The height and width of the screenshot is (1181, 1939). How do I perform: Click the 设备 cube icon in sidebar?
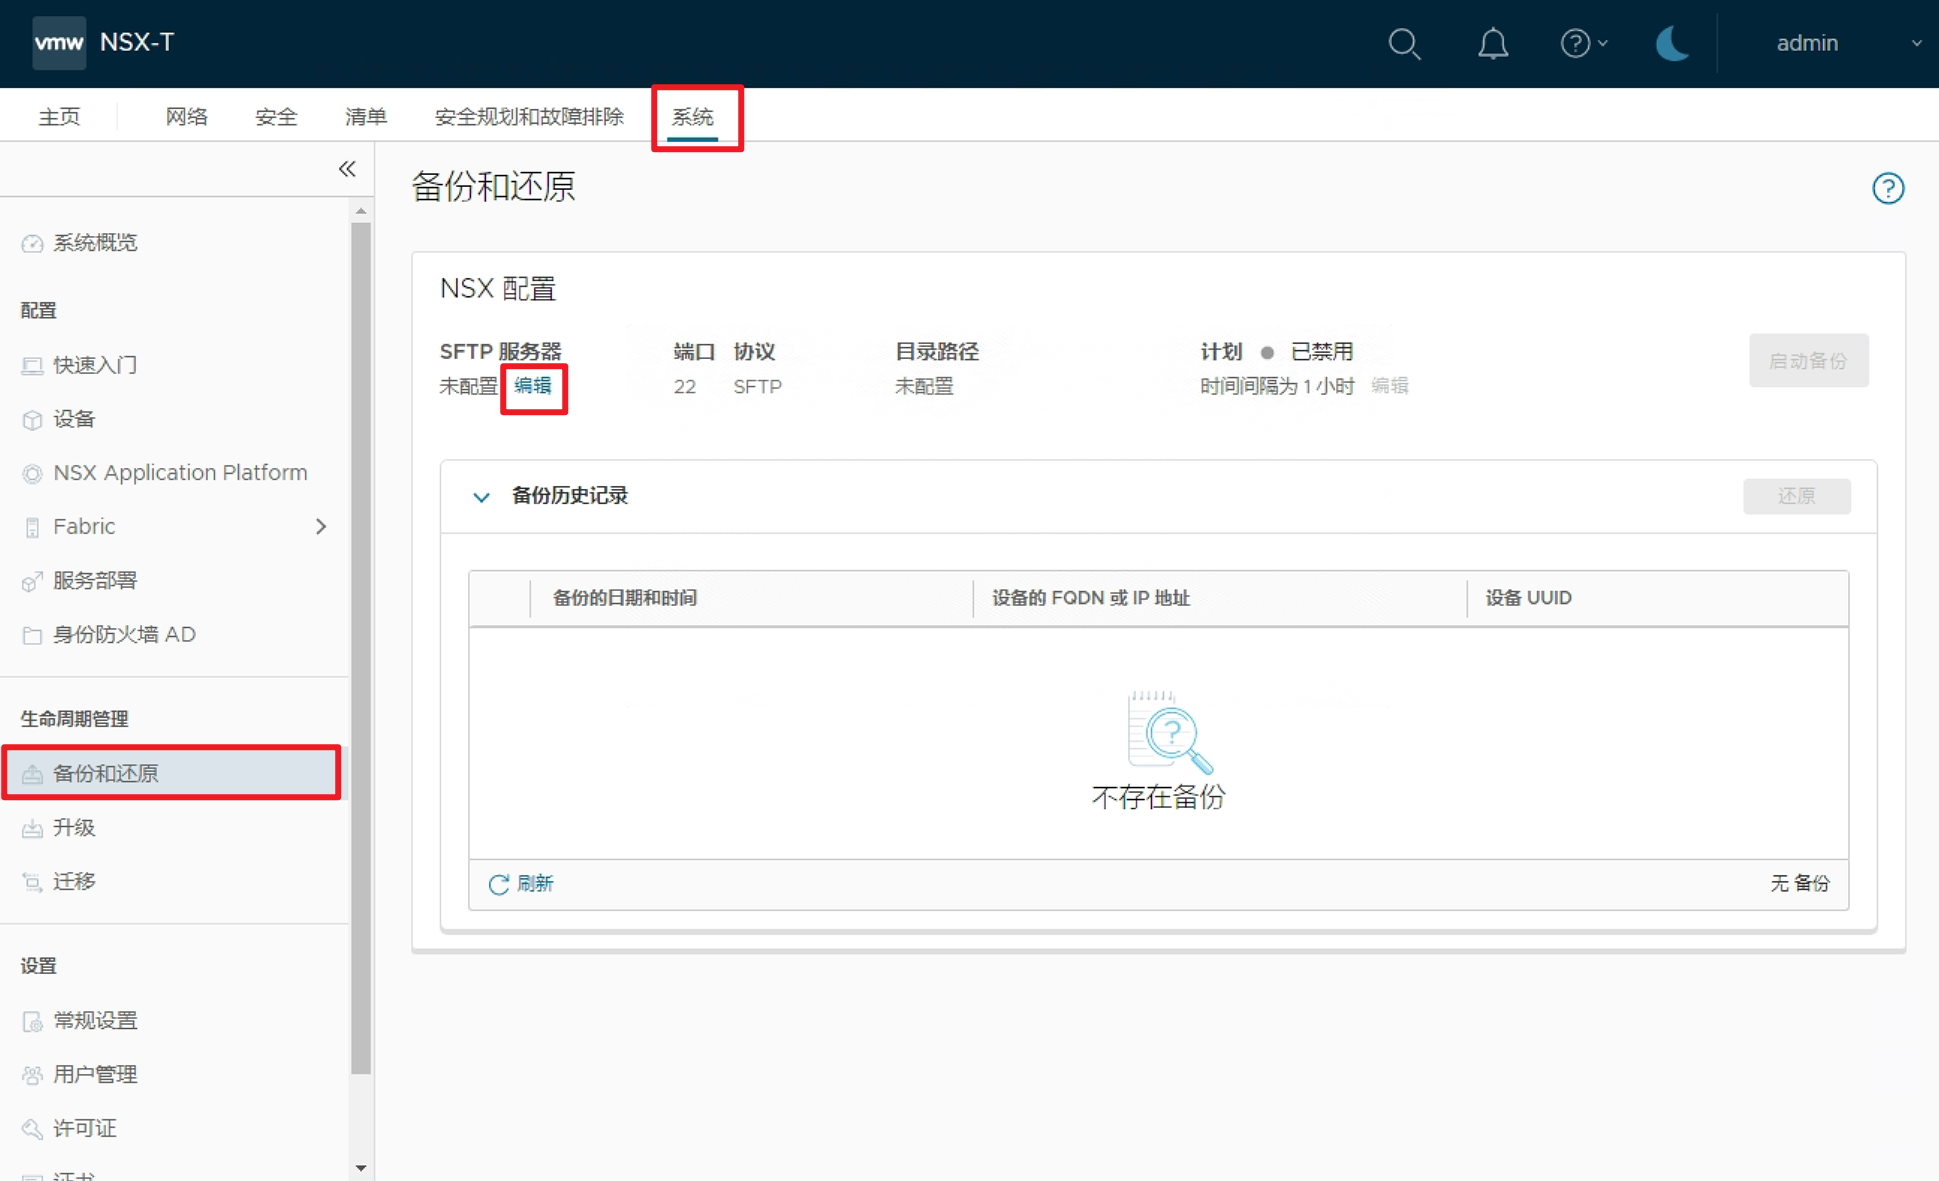click(32, 419)
